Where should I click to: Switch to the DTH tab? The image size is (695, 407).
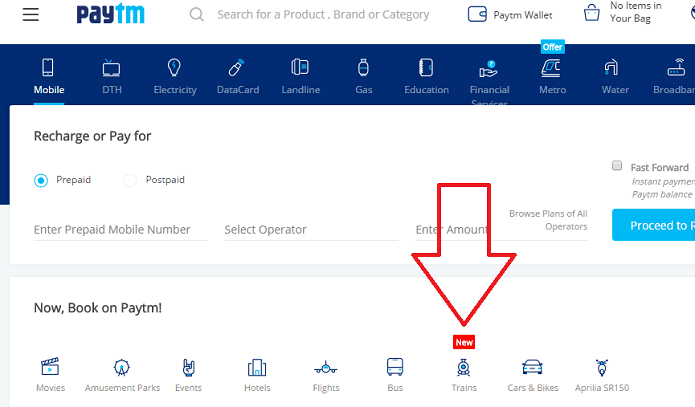(112, 76)
